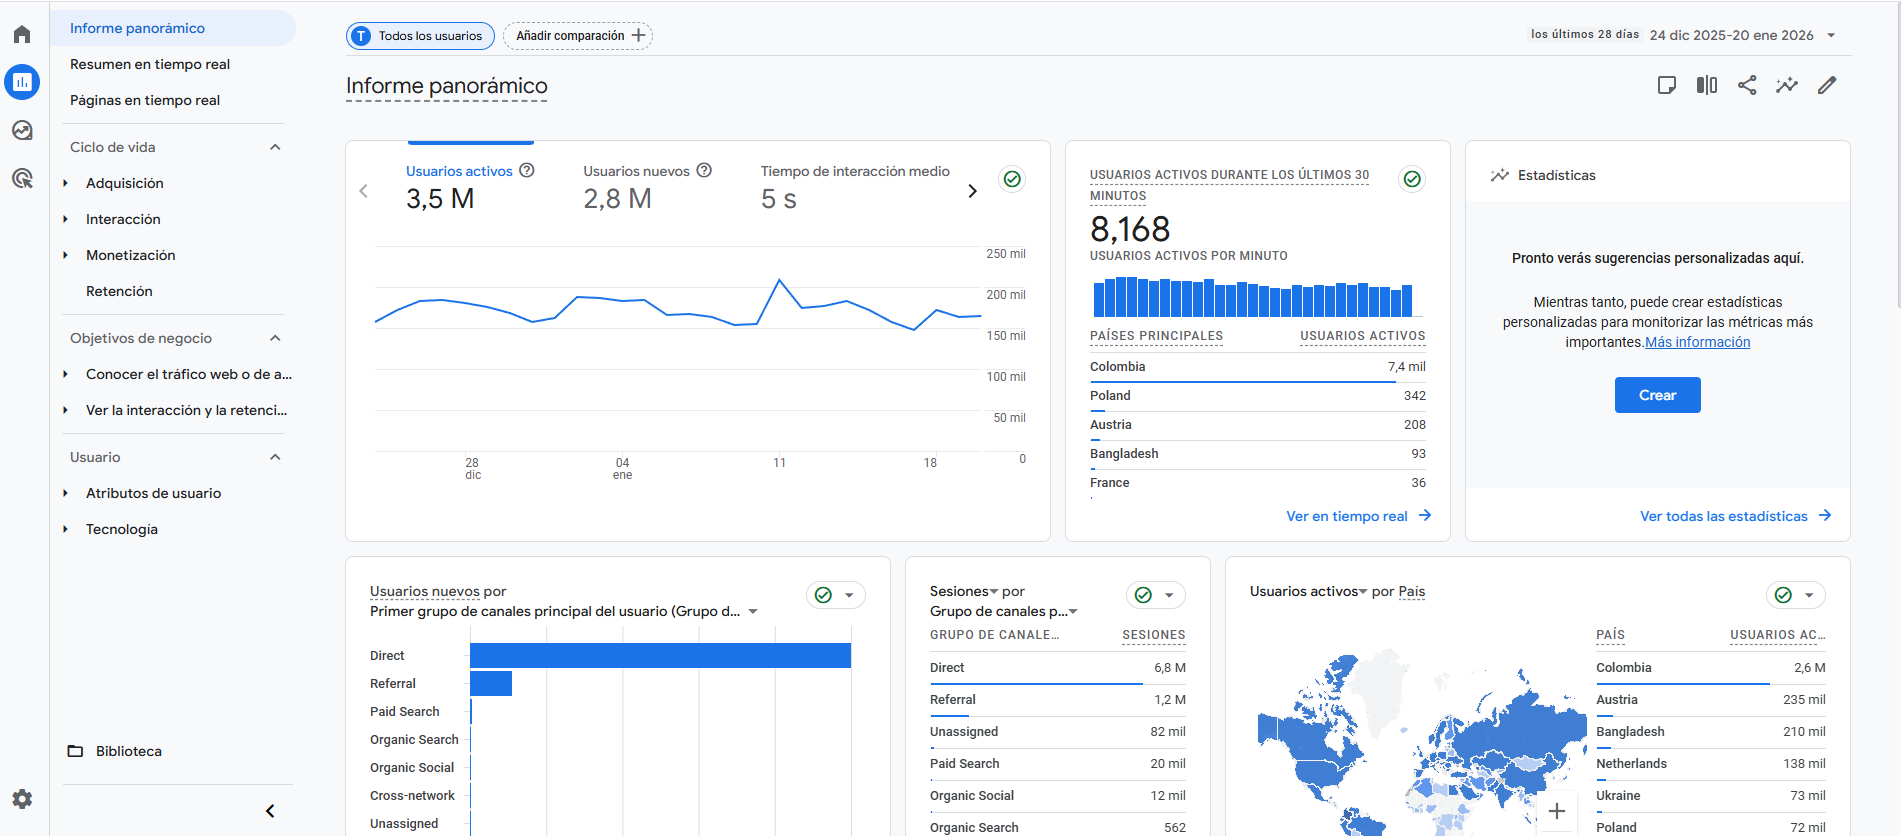Click the Direct bar in channel chart
1901x836 pixels.
click(660, 656)
